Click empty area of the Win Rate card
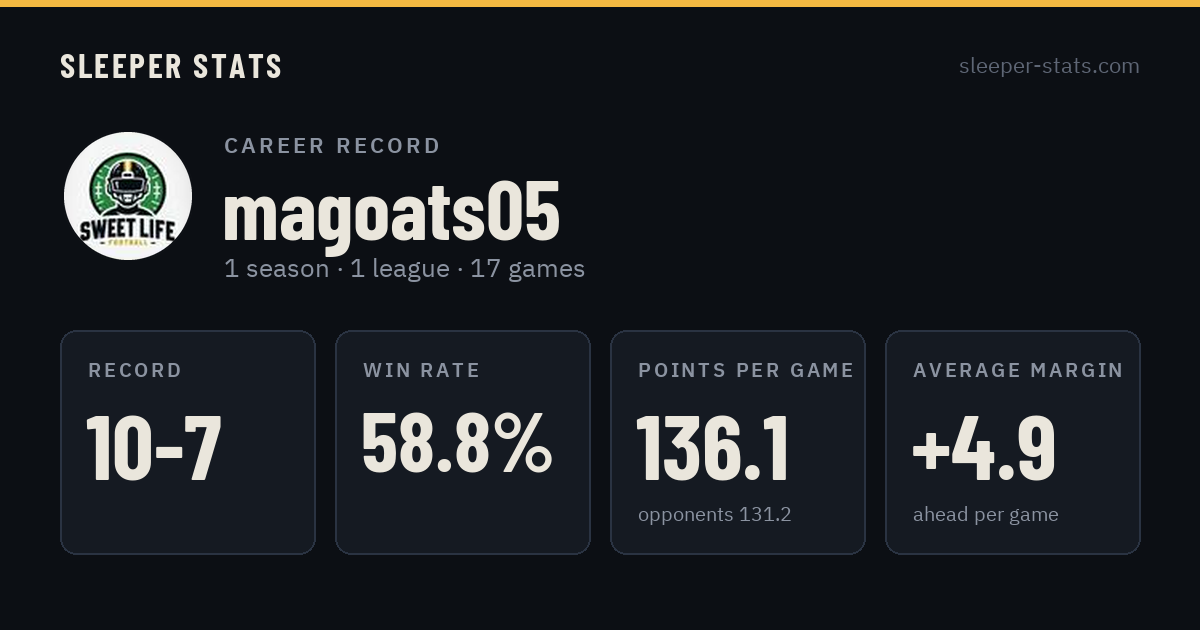This screenshot has height=630, width=1200. [x=463, y=520]
